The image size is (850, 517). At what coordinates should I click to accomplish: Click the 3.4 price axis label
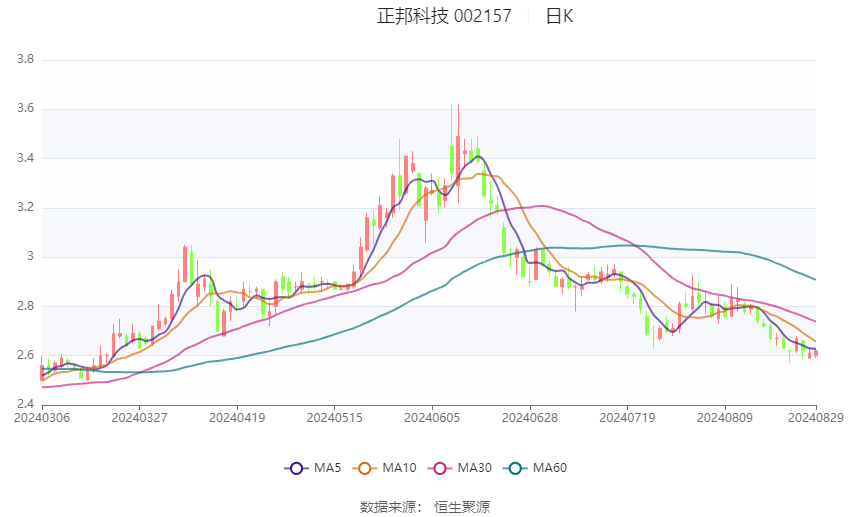[25, 158]
